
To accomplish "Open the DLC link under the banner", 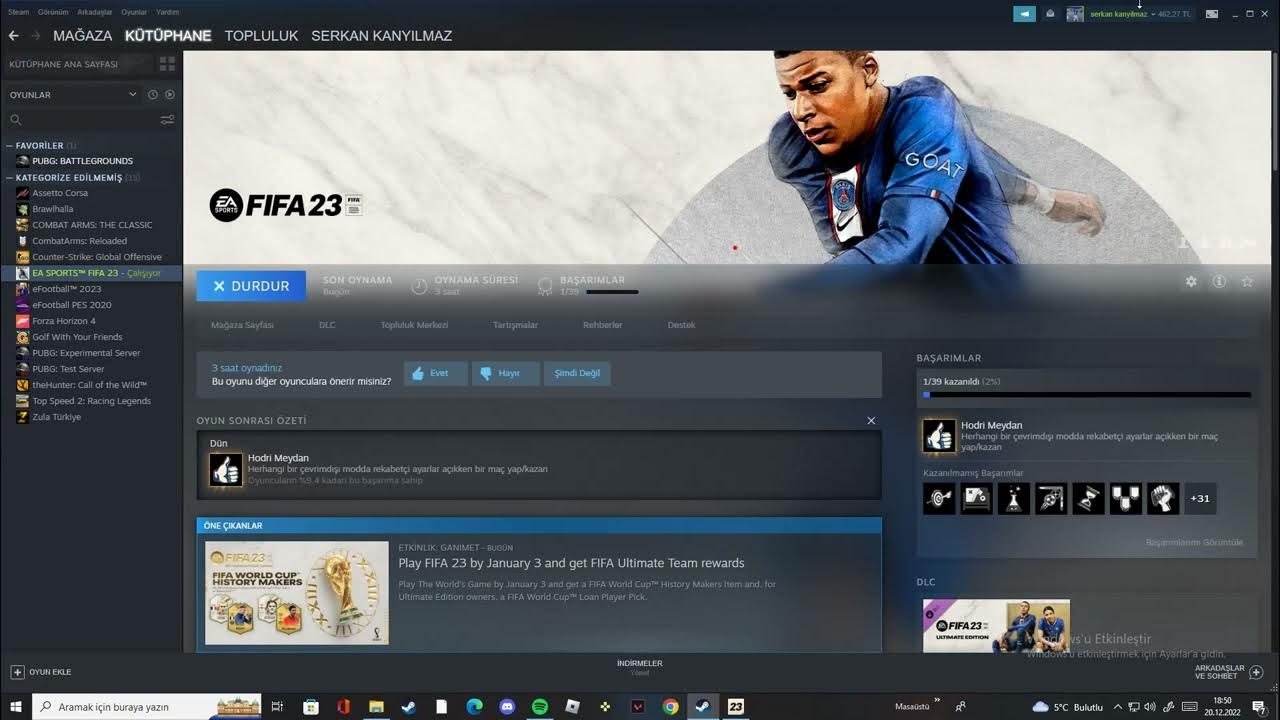I will click(x=327, y=325).
